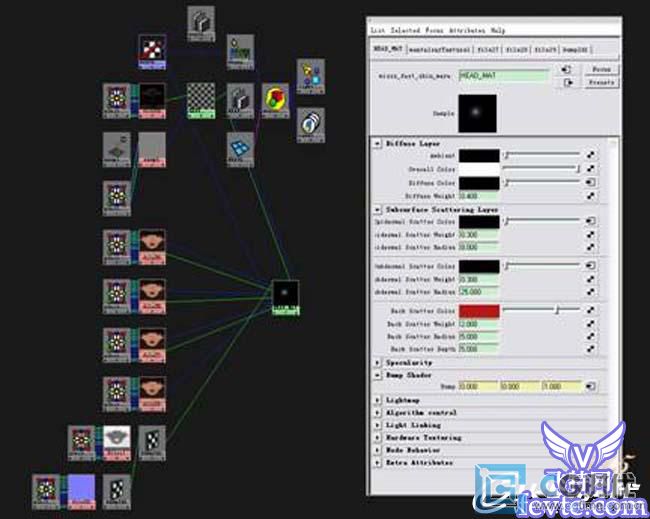650x519 pixels.
Task: Click the go-to-output-connection arrow icon
Action: 567,82
